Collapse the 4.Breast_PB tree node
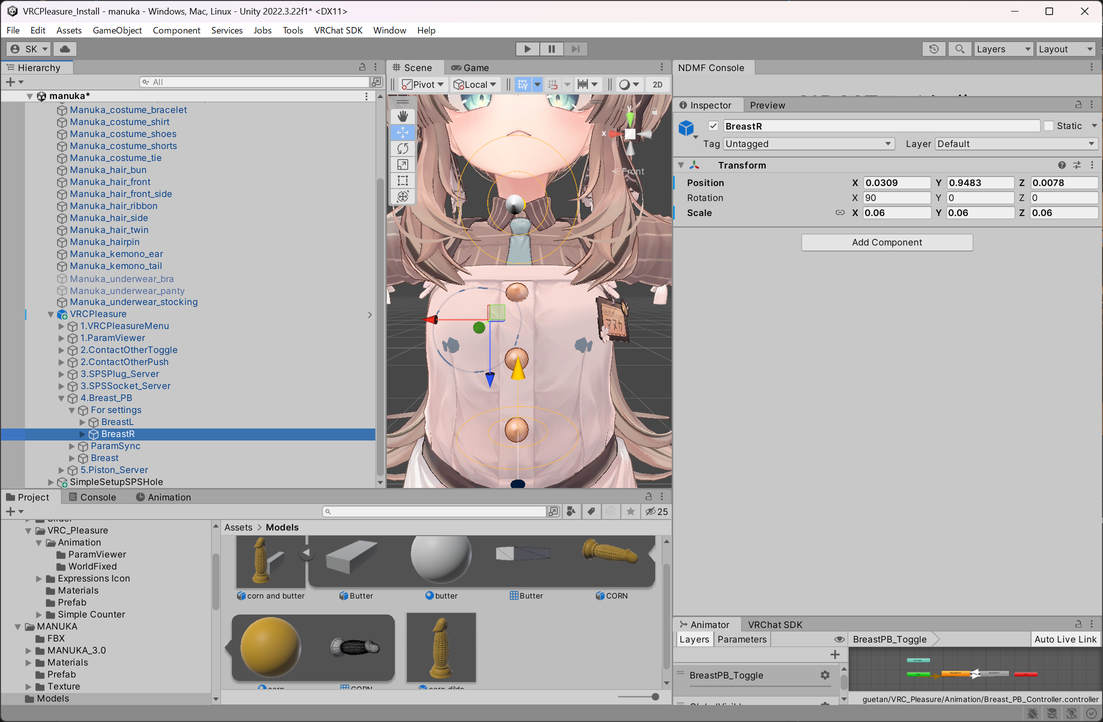The width and height of the screenshot is (1103, 722). pos(61,398)
